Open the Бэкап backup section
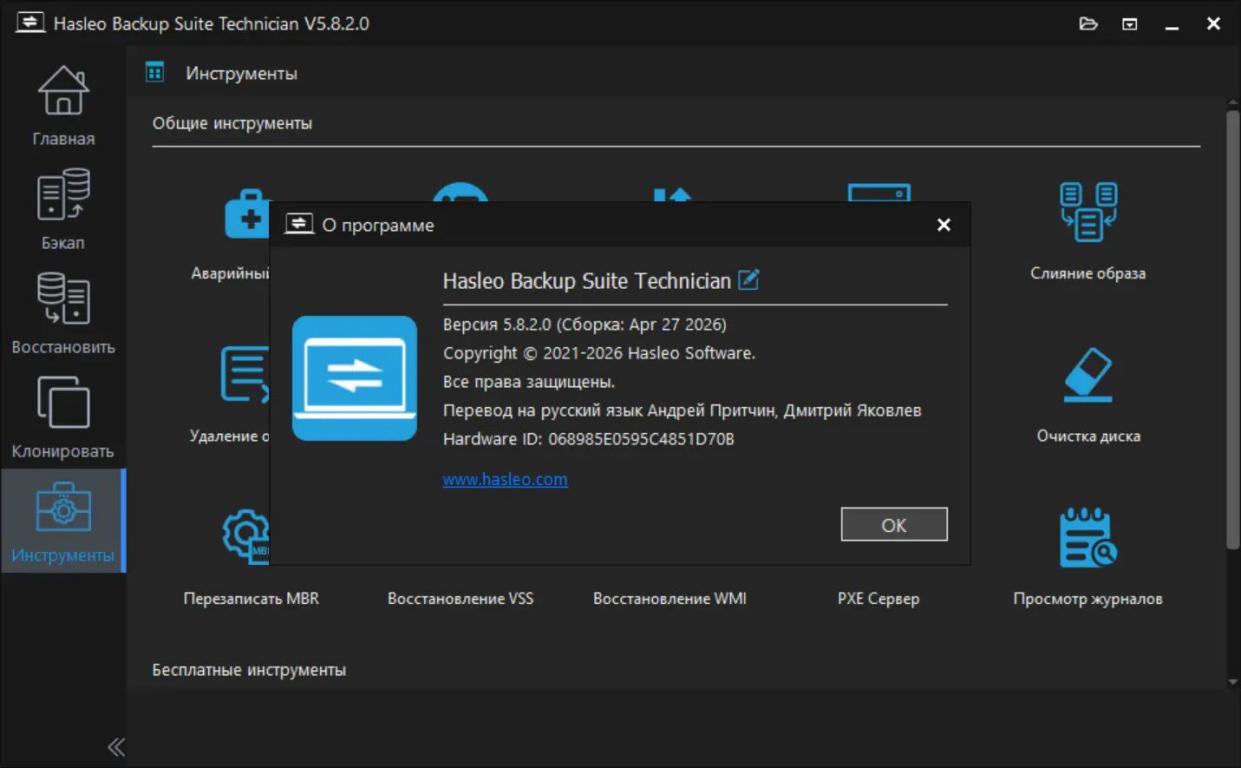Image resolution: width=1241 pixels, height=768 pixels. pyautogui.click(x=63, y=210)
